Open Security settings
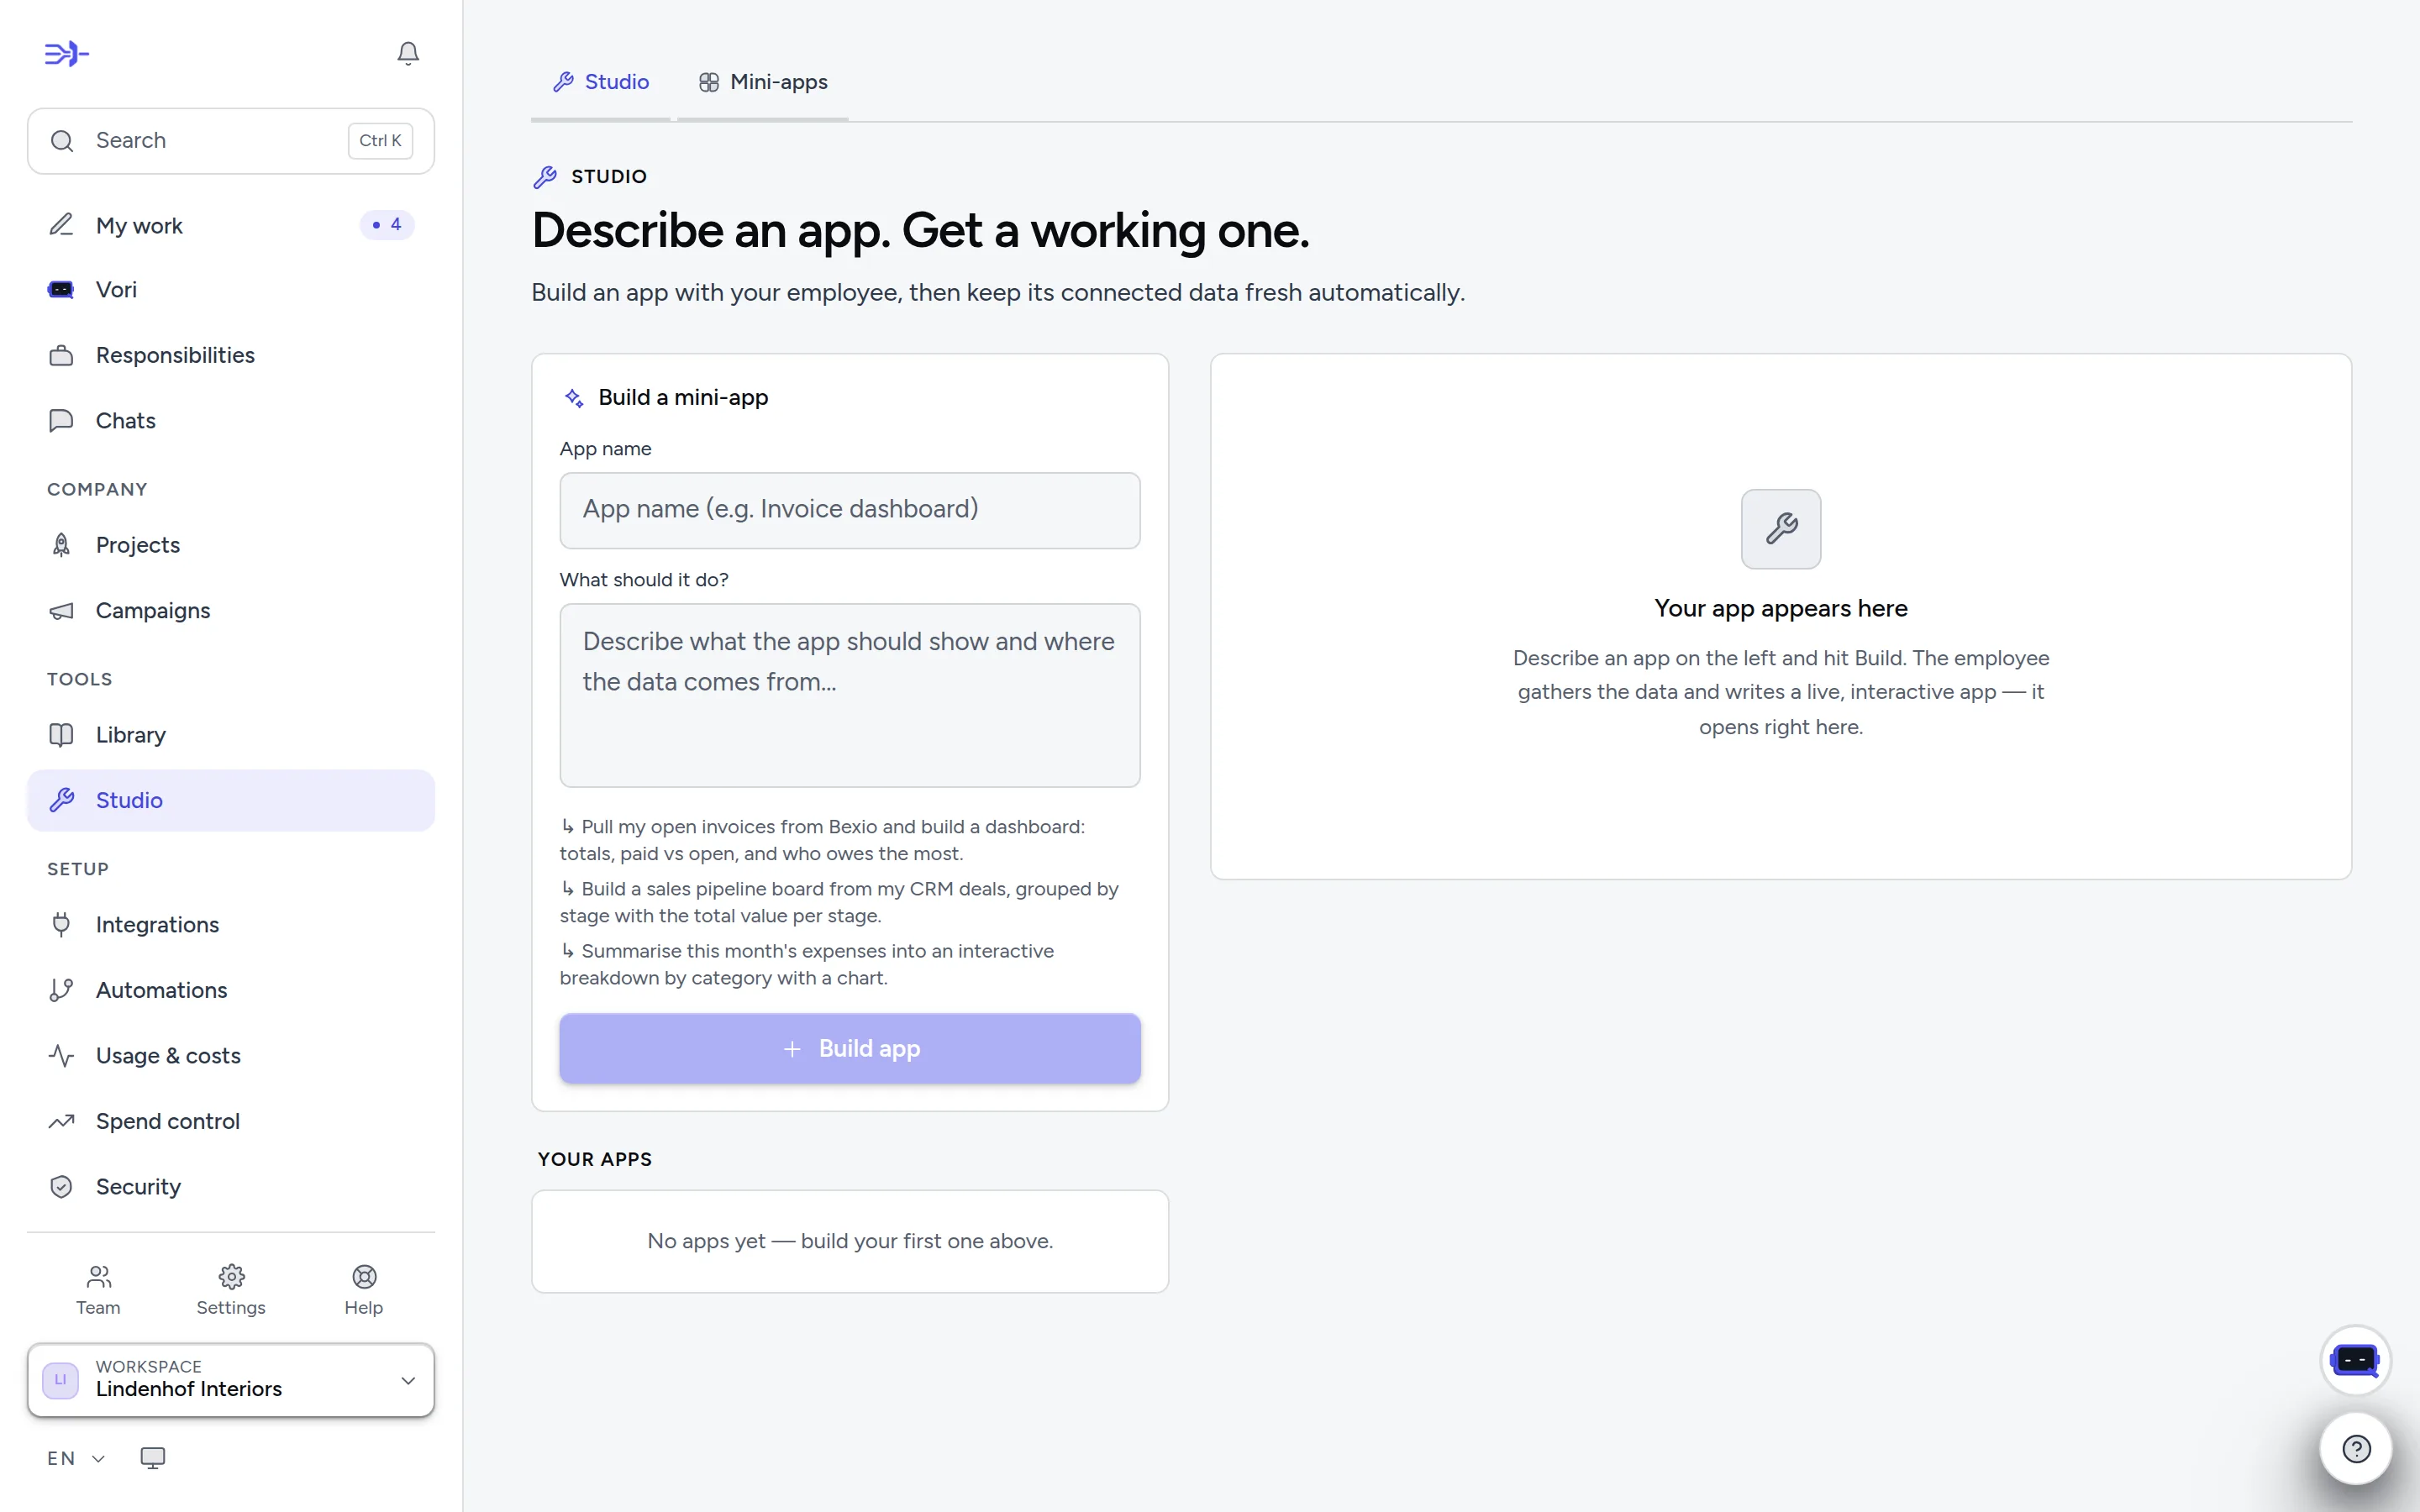This screenshot has width=2420, height=1512. (x=231, y=1187)
